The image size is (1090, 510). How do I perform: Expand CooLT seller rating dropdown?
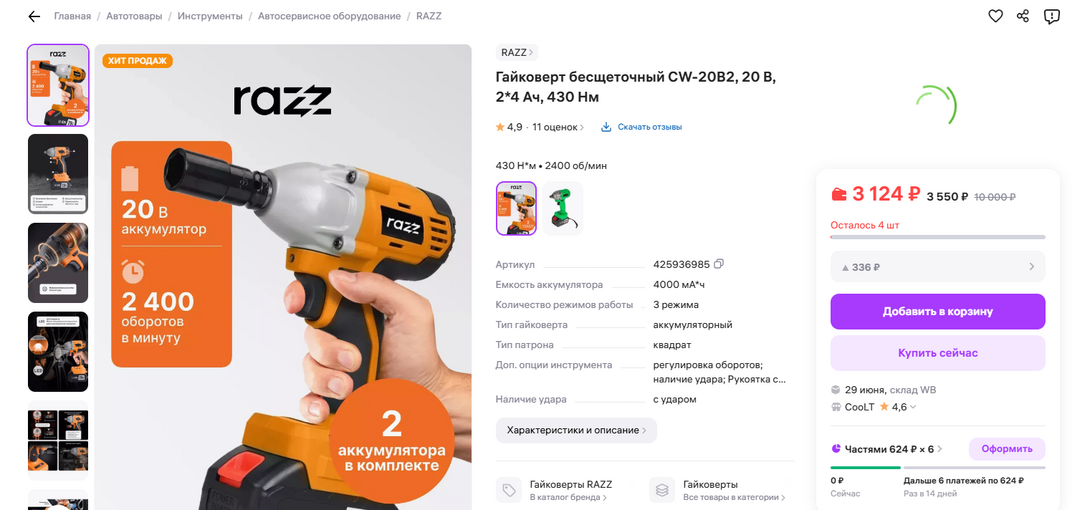tap(913, 407)
